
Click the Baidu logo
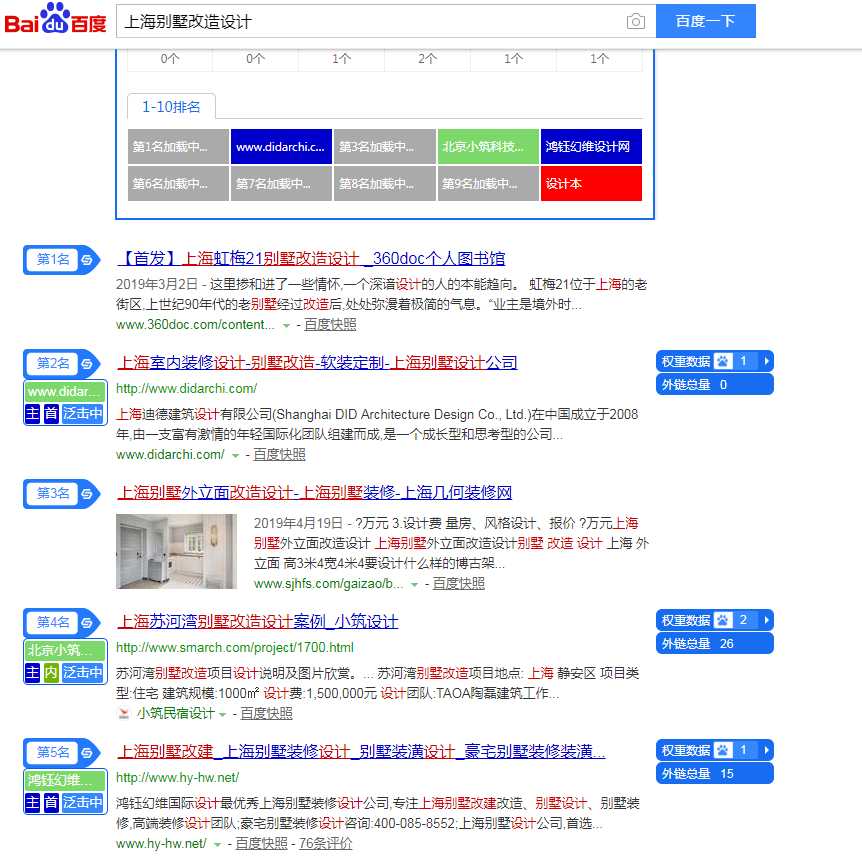coord(55,19)
